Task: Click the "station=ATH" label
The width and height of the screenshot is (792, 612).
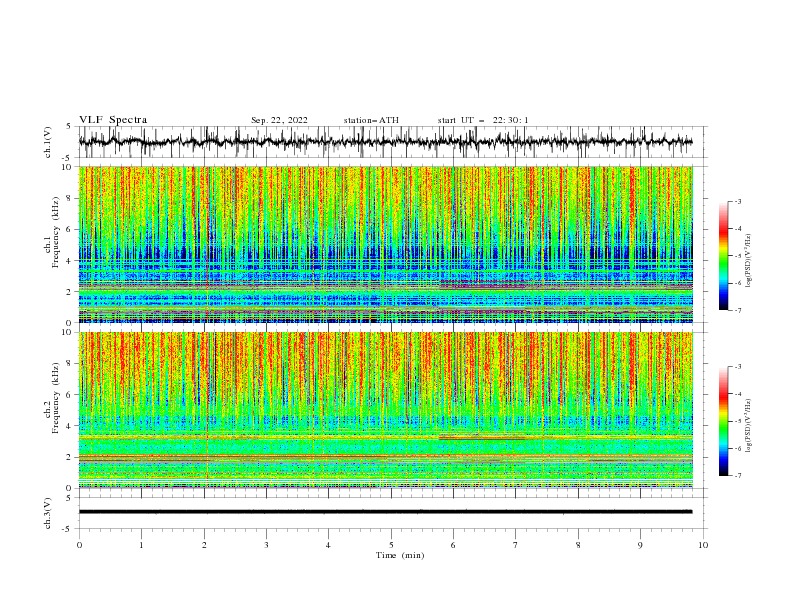Action: tap(371, 120)
